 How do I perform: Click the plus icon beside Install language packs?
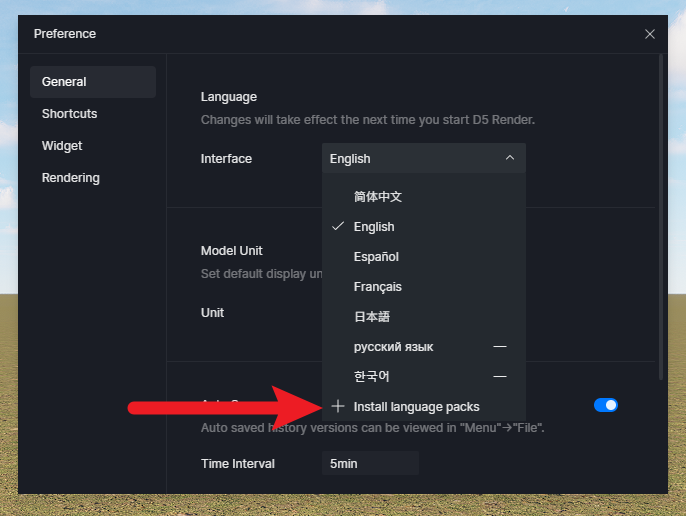pos(338,407)
